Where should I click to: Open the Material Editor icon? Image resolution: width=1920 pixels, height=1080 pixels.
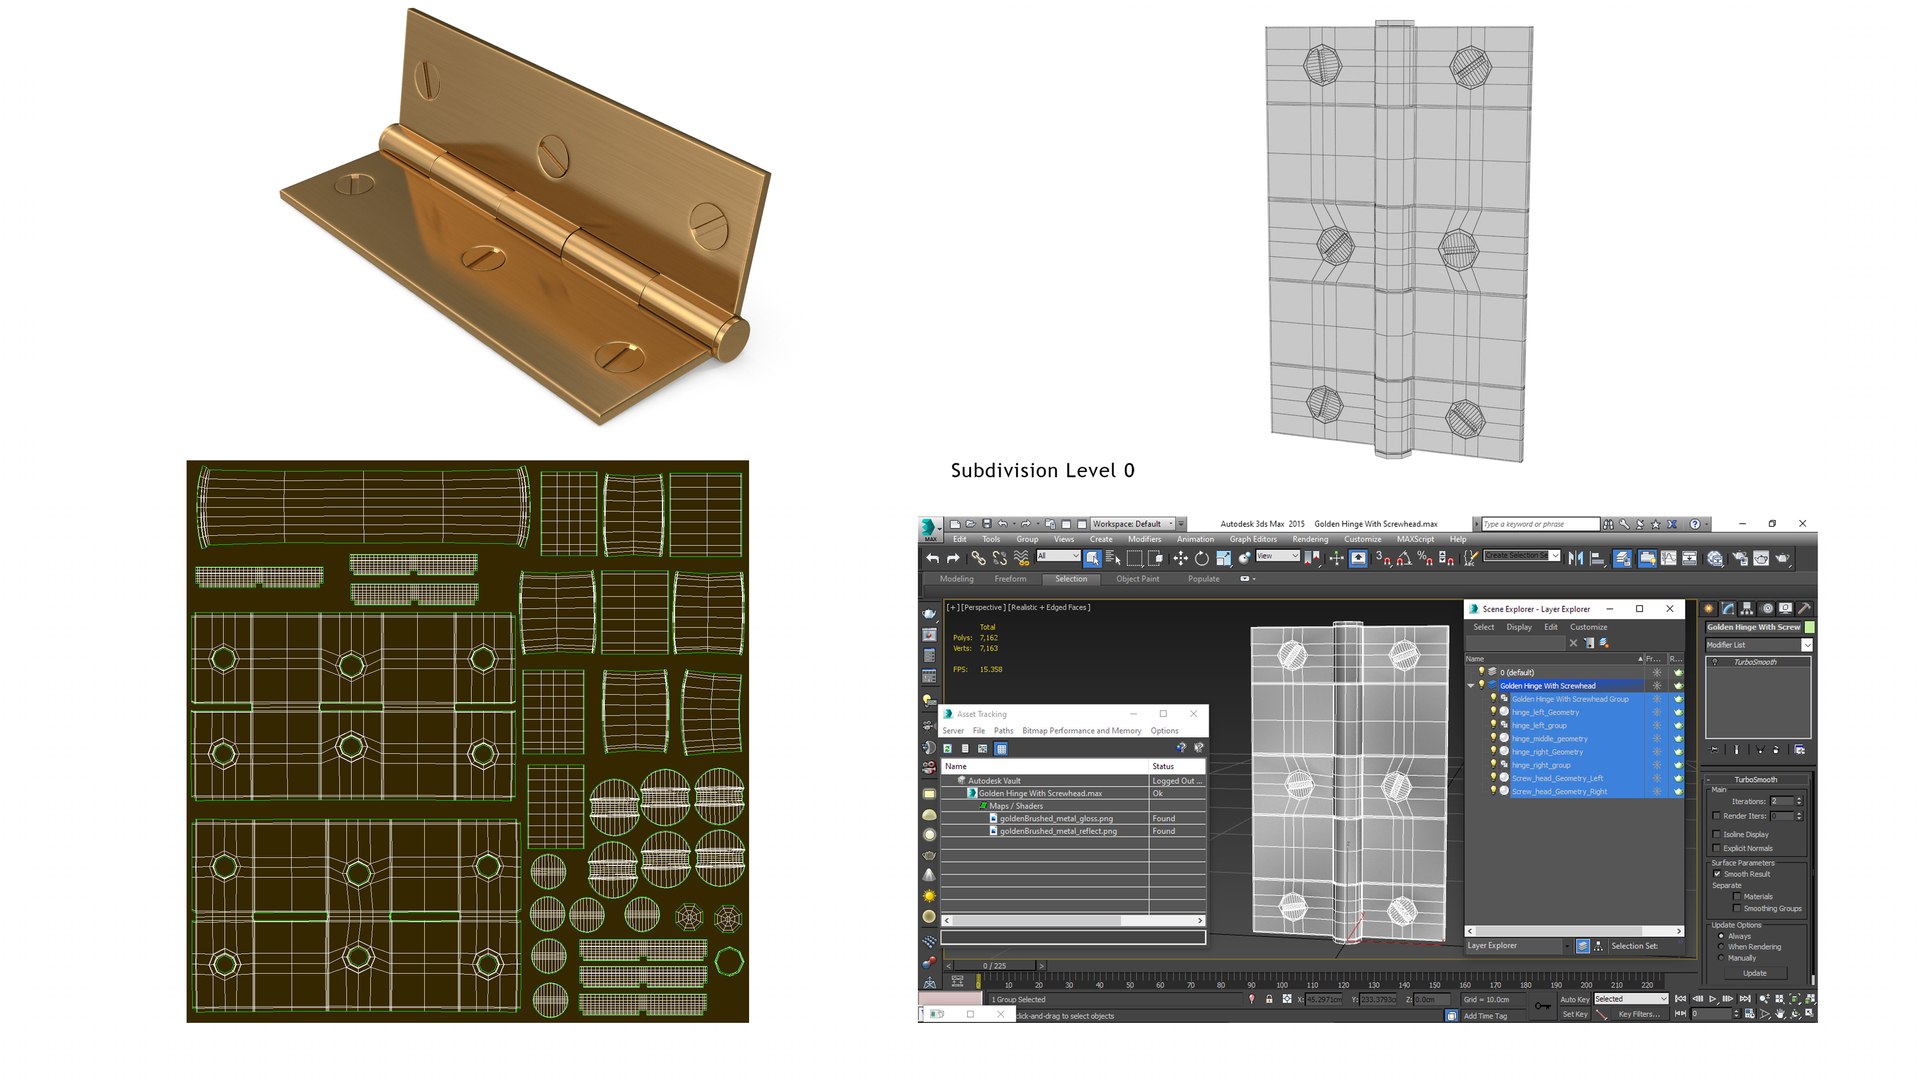[1715, 558]
